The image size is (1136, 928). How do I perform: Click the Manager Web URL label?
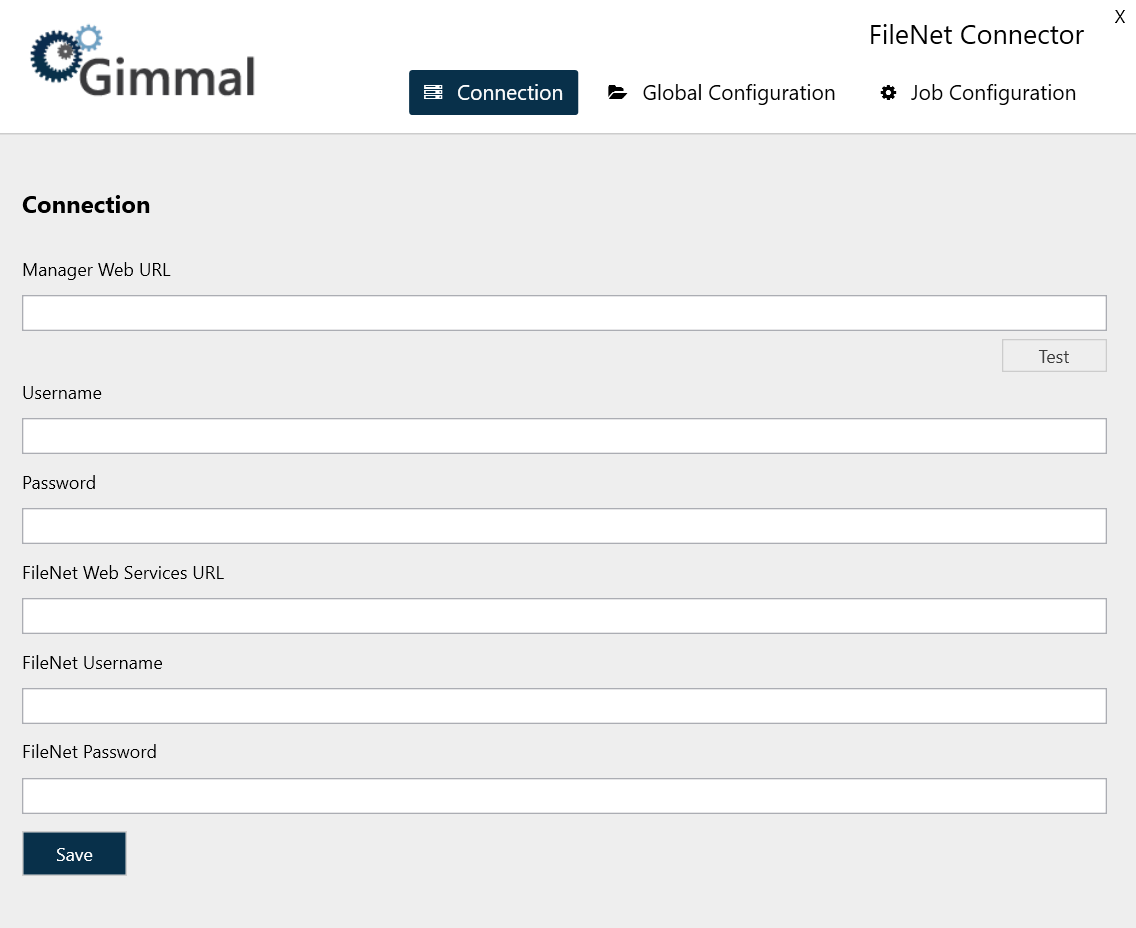click(x=96, y=270)
